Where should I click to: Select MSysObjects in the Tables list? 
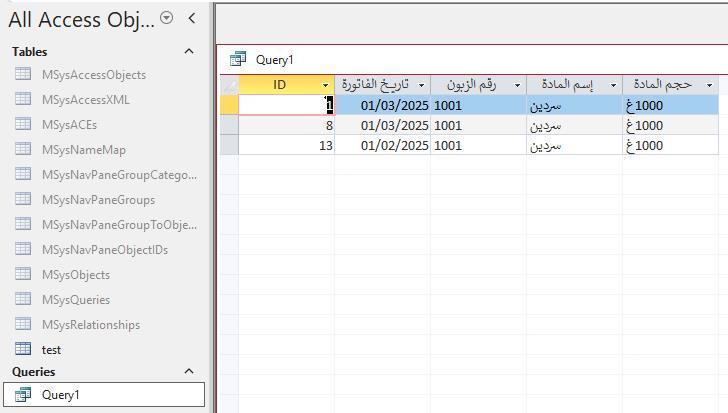[76, 275]
